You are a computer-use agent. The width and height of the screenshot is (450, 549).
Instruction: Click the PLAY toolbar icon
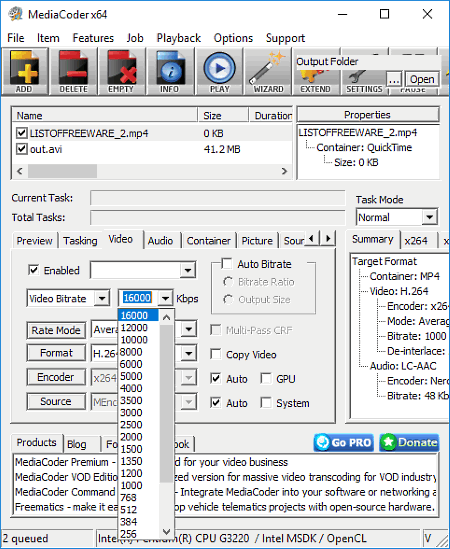tap(219, 72)
